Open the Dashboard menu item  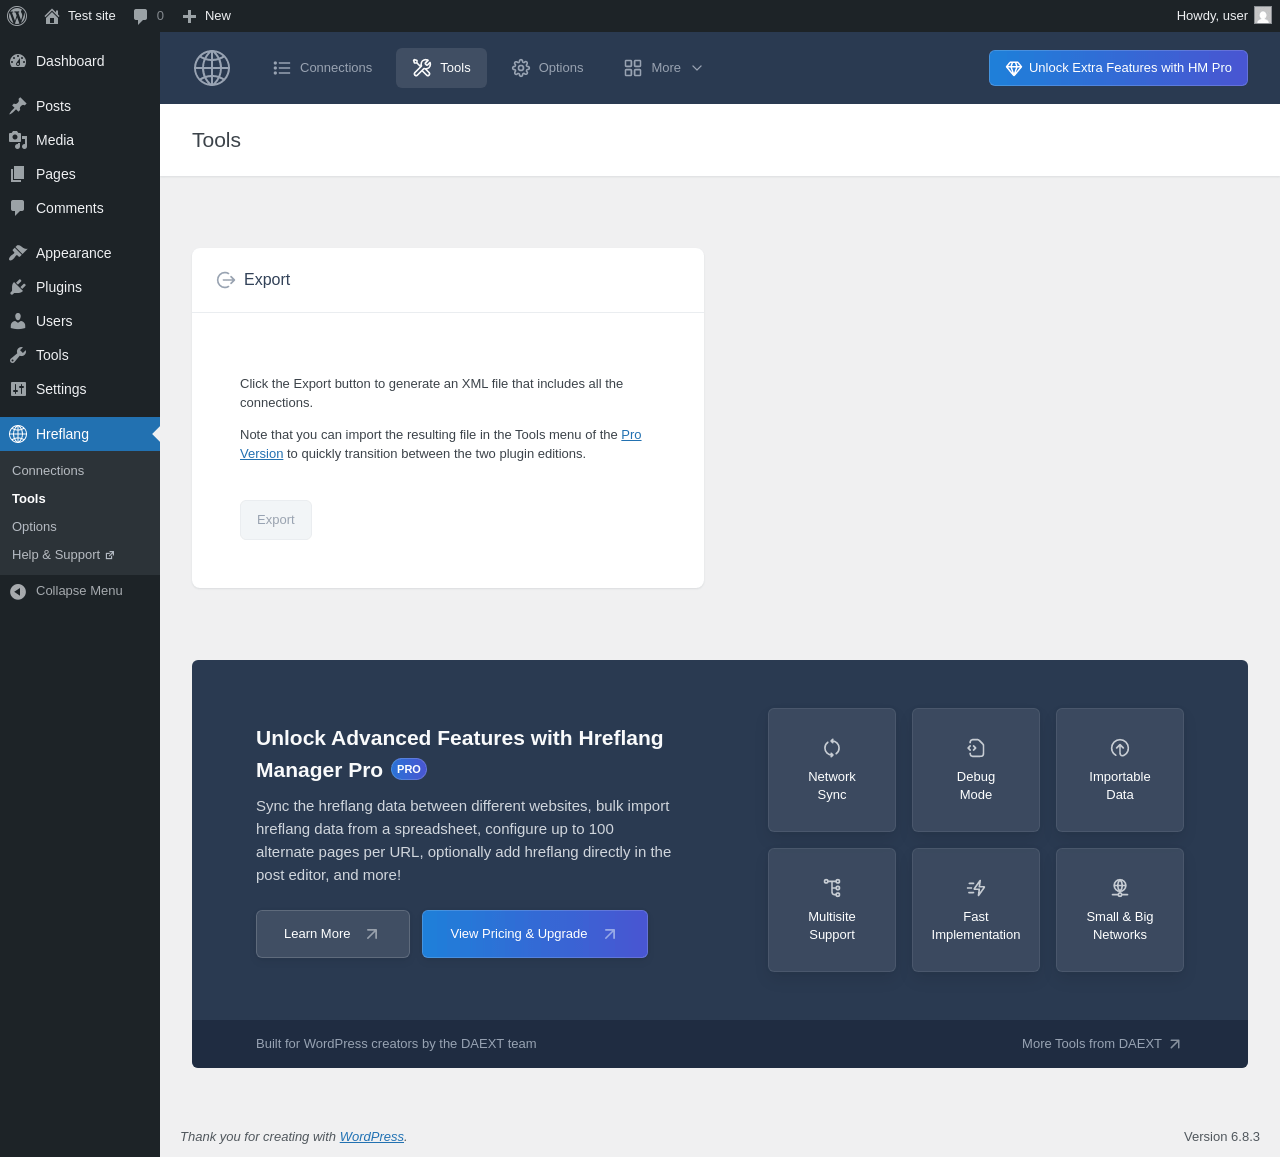(x=80, y=61)
